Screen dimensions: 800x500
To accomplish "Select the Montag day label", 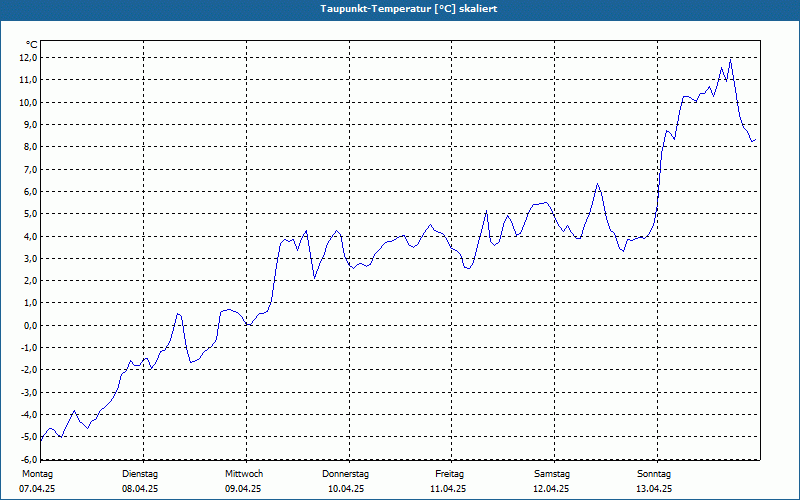I will 37,474.
